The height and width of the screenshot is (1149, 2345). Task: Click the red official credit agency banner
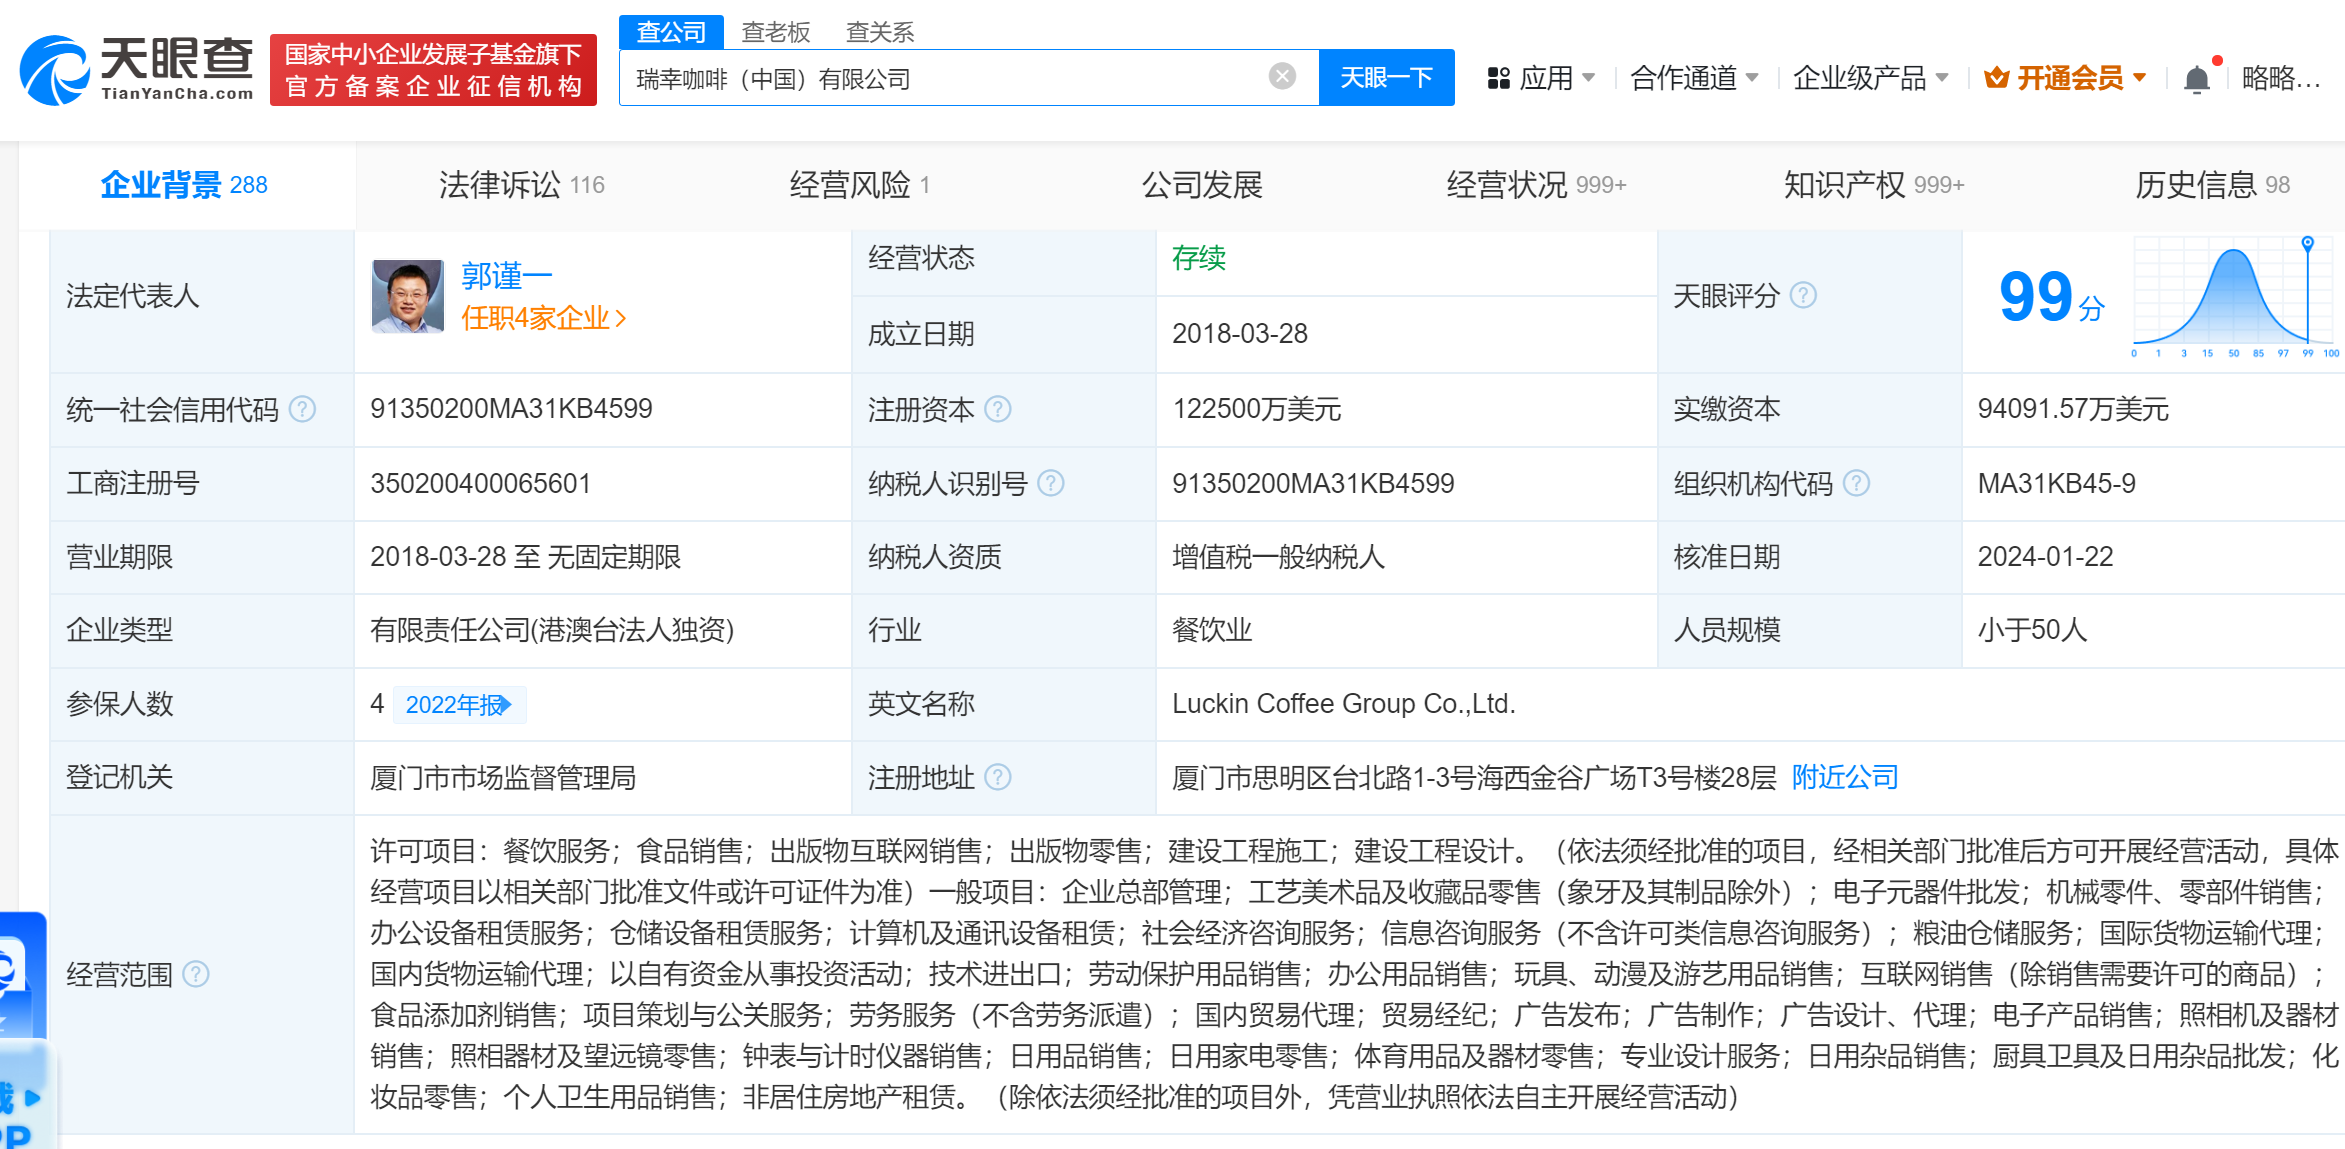pyautogui.click(x=433, y=70)
